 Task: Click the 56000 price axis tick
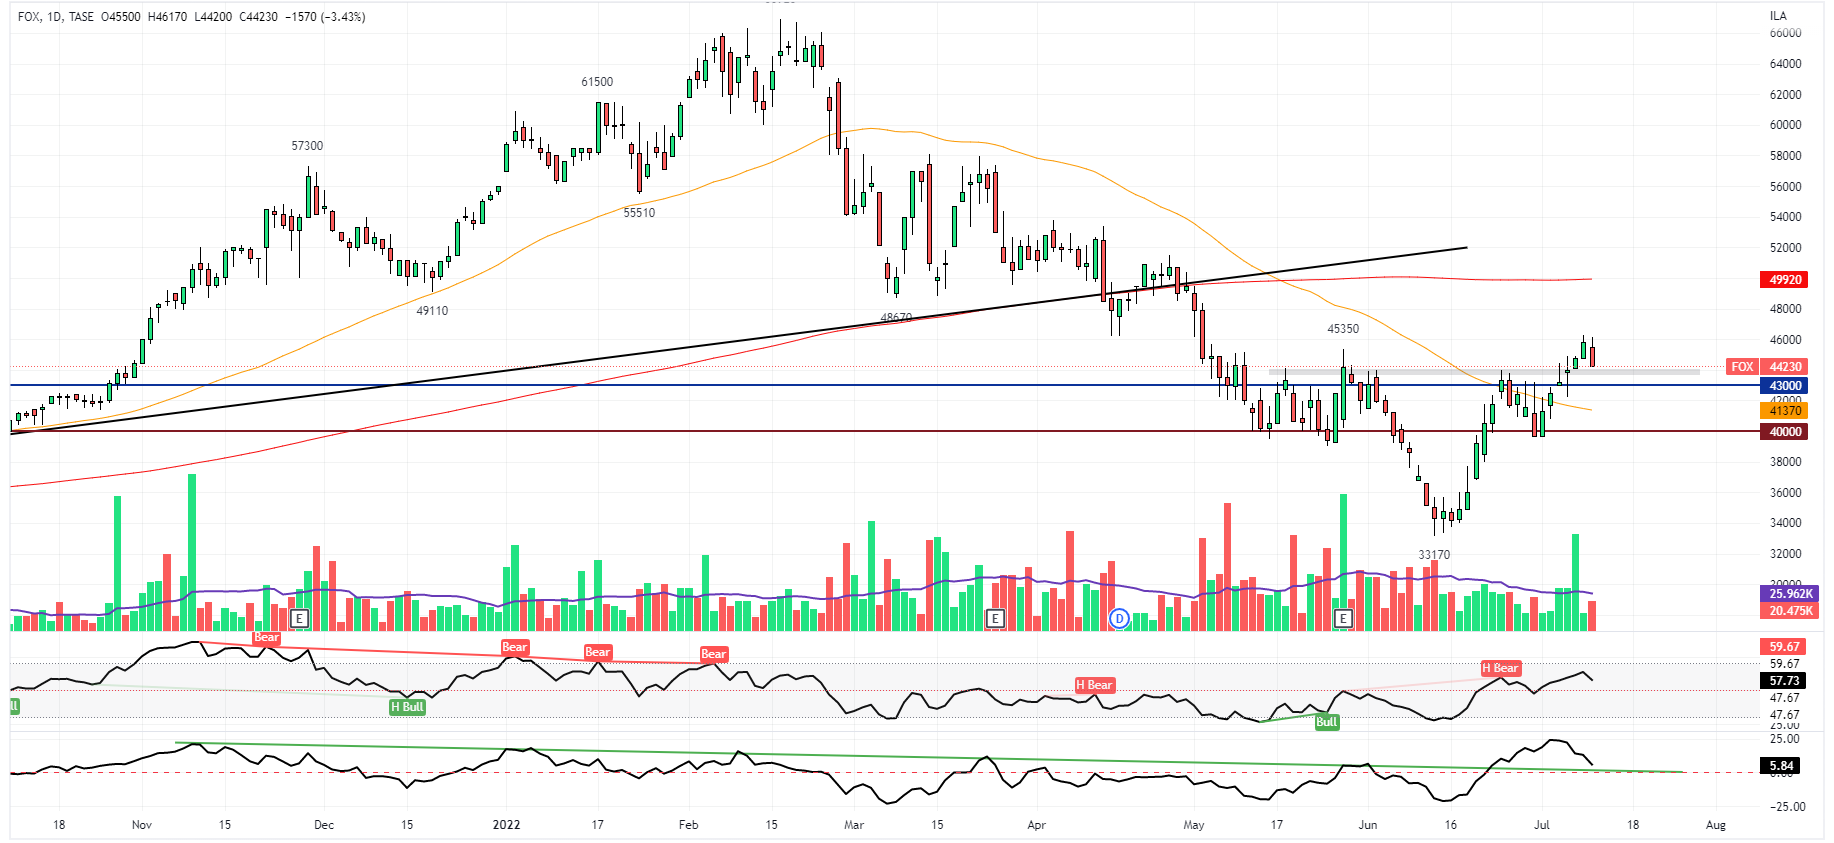coord(1785,187)
